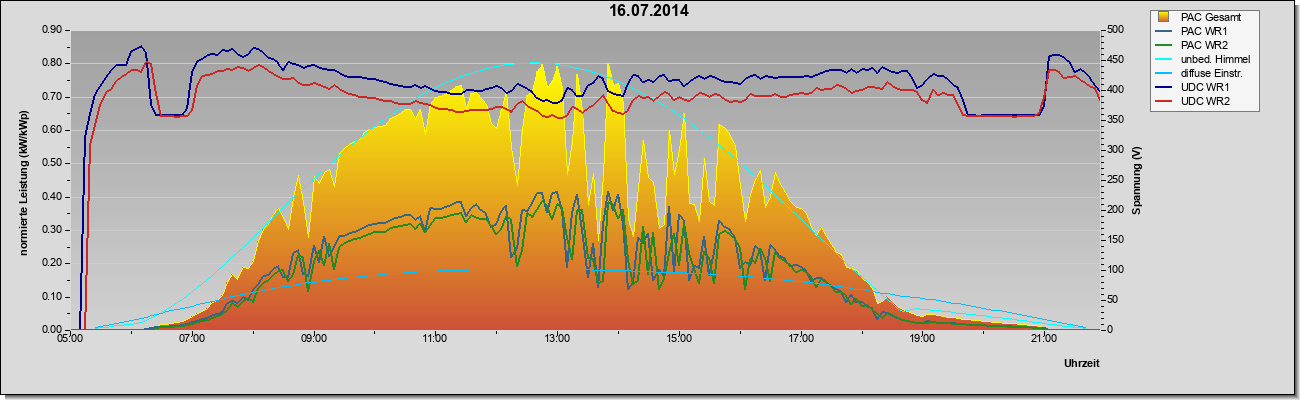Image resolution: width=1300 pixels, height=400 pixels.
Task: Click the 250 value on voltage axis
Action: [x=1115, y=180]
